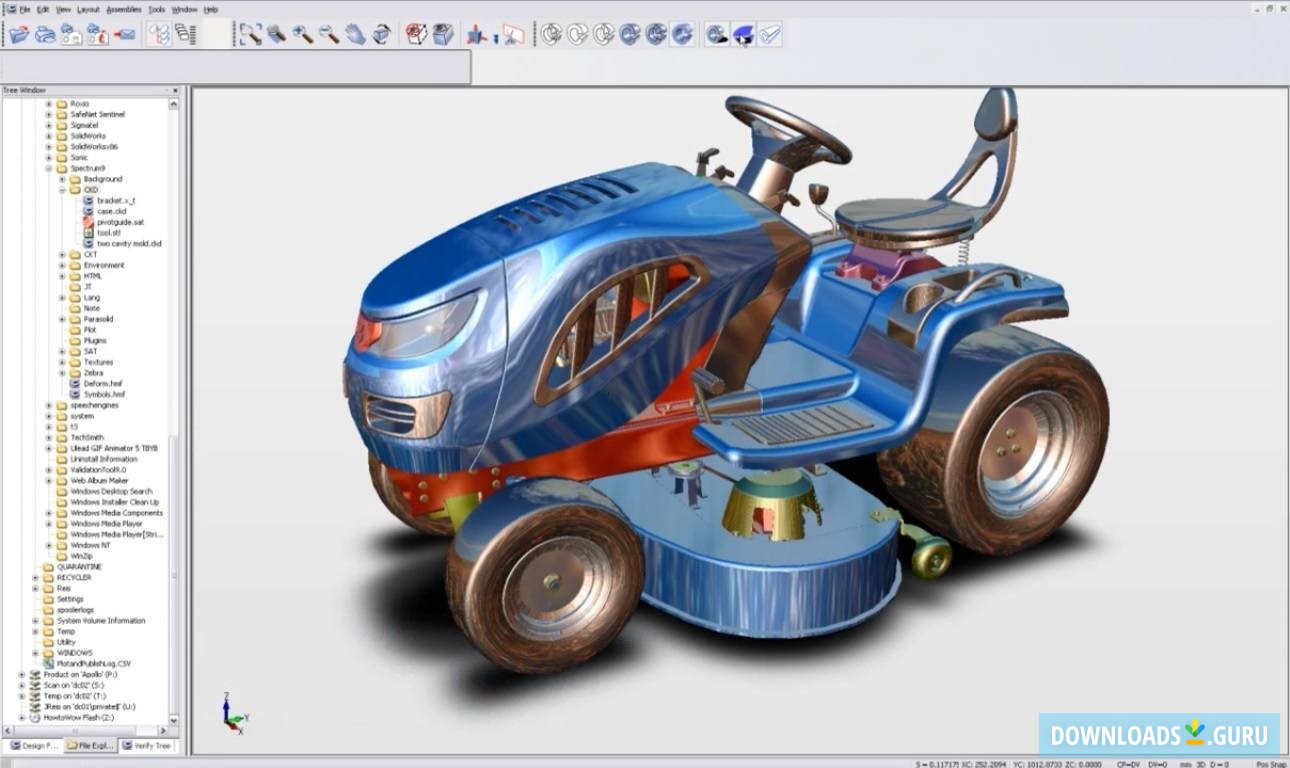Screen dimensions: 1290x768
Task: Click the red wireframe cube icon
Action: point(416,34)
